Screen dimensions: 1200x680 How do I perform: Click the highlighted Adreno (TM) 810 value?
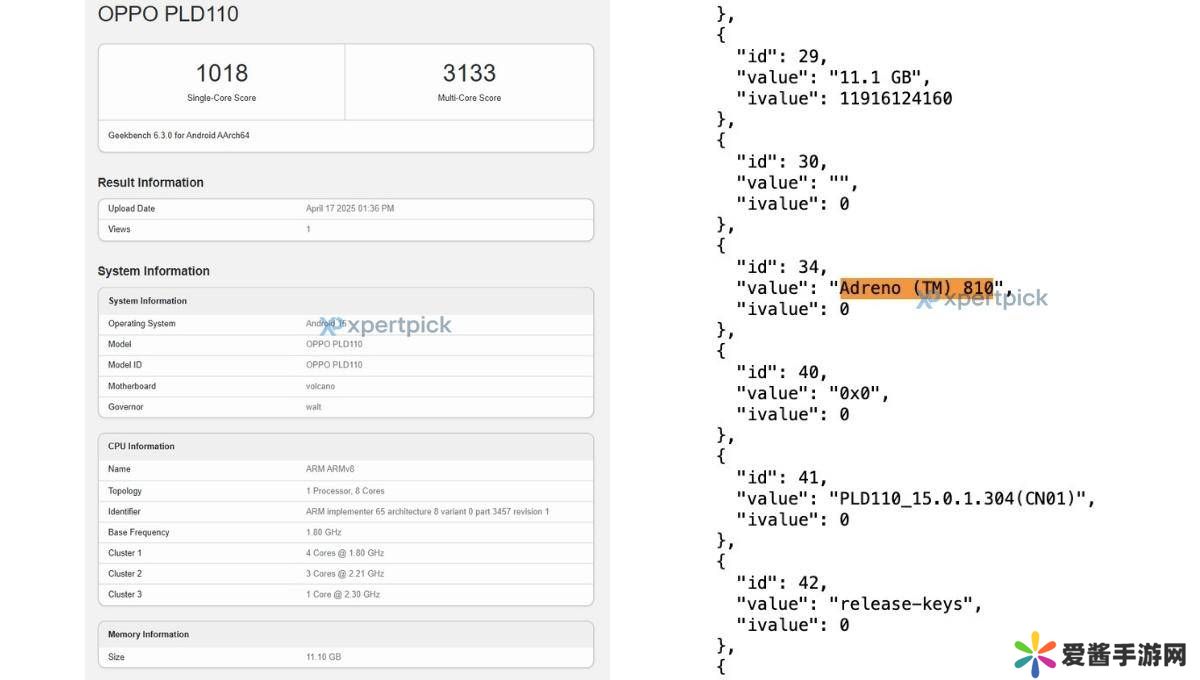click(916, 288)
